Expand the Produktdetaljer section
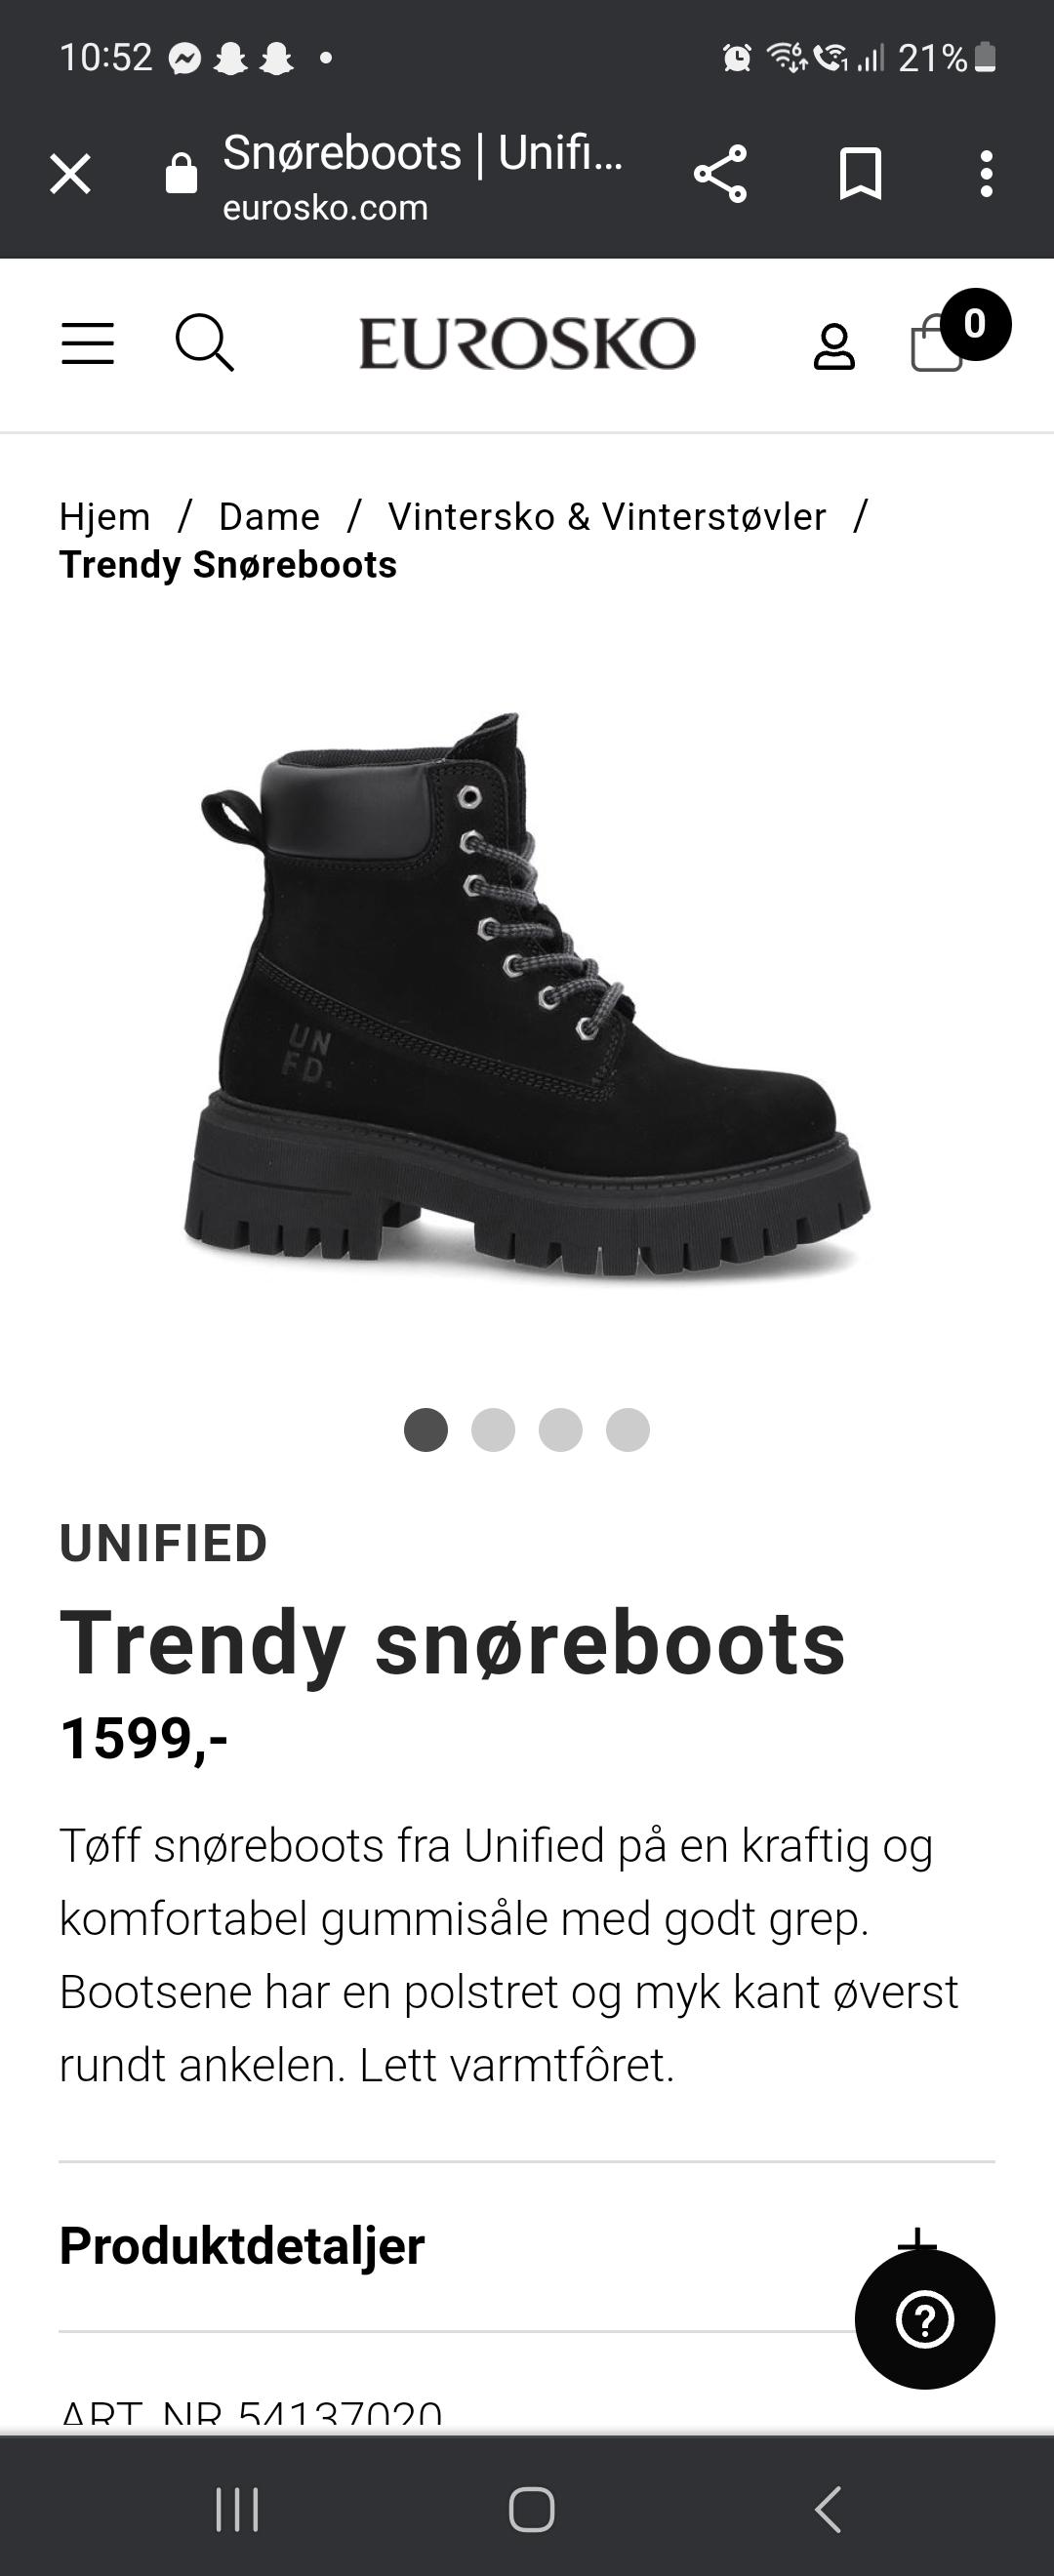 (527, 2245)
